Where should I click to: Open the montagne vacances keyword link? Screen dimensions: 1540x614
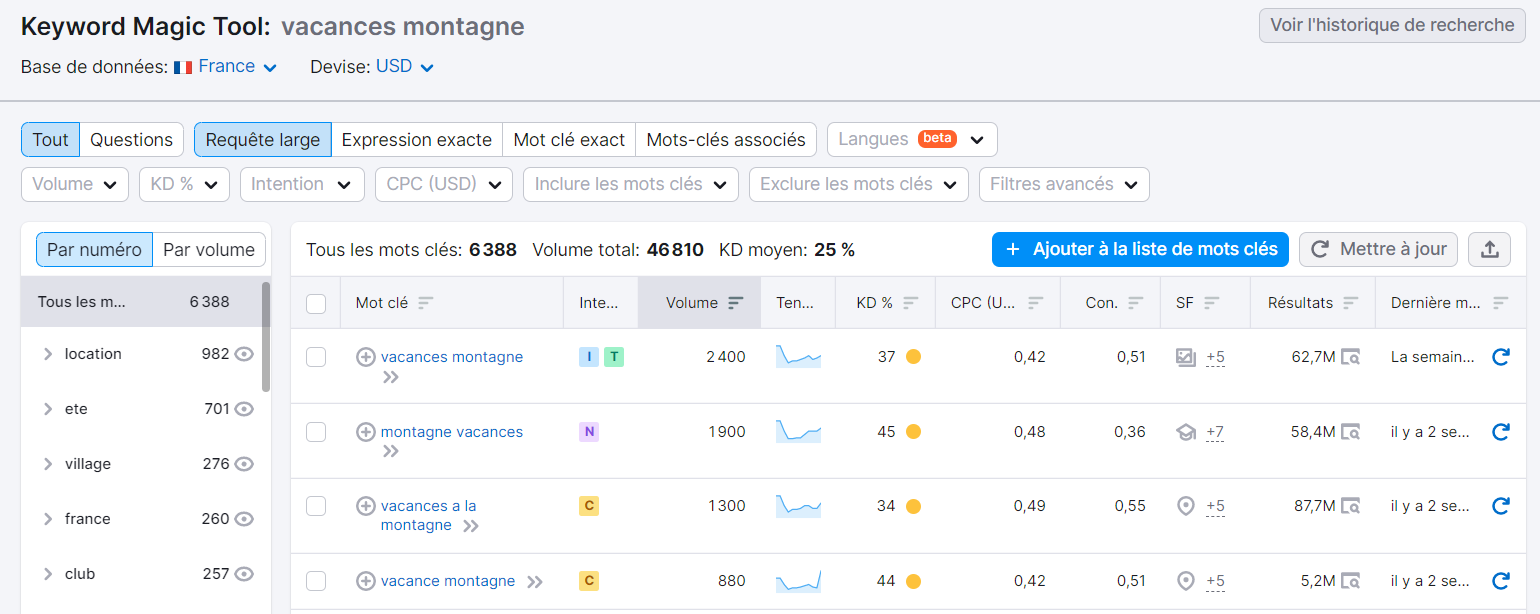click(452, 432)
